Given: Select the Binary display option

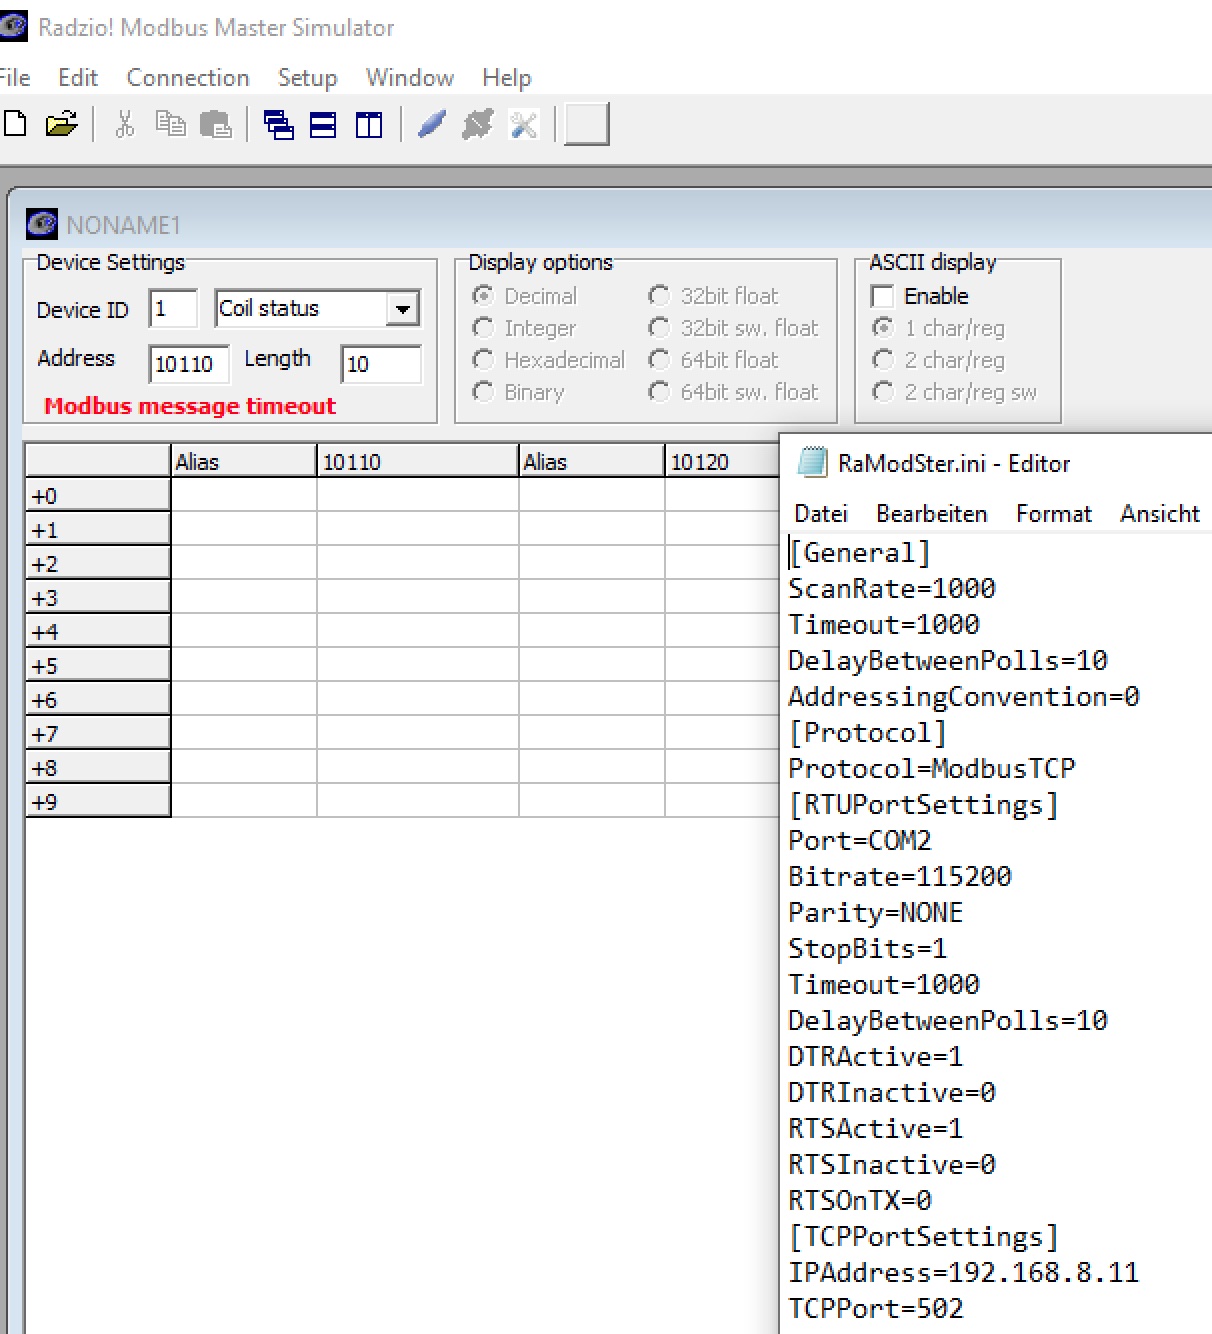Looking at the screenshot, I should point(484,392).
